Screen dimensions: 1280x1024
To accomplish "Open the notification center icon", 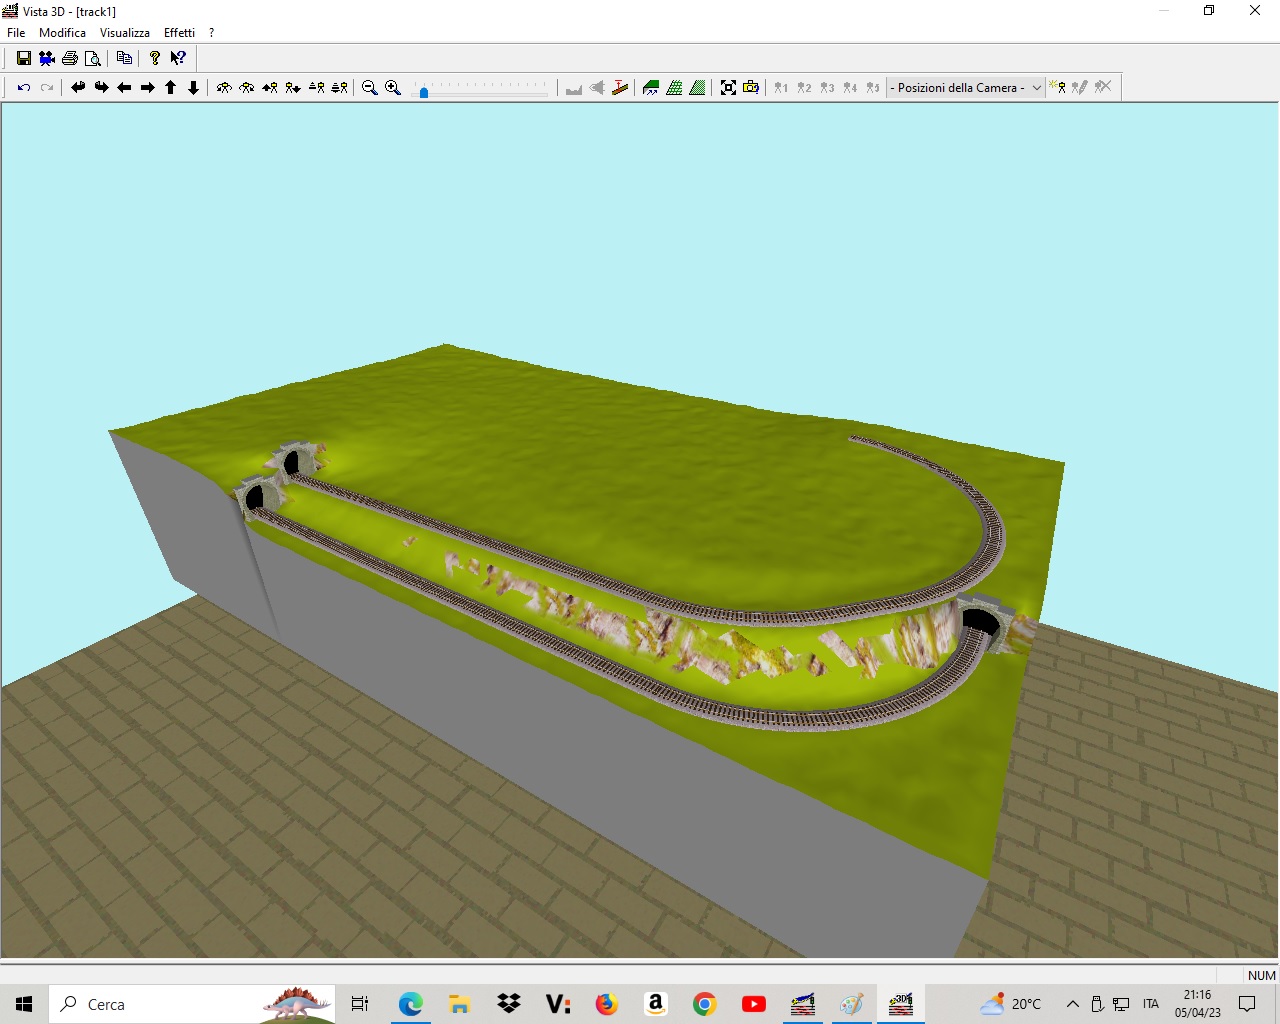I will click(1247, 1004).
